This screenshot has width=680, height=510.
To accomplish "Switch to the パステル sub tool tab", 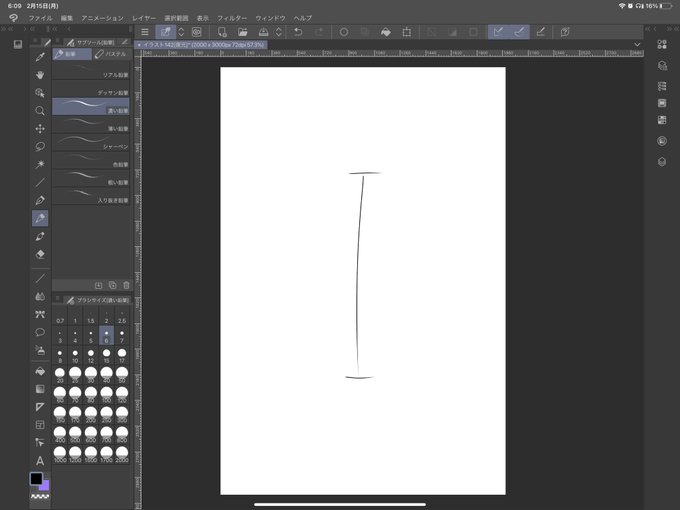I will tap(111, 54).
